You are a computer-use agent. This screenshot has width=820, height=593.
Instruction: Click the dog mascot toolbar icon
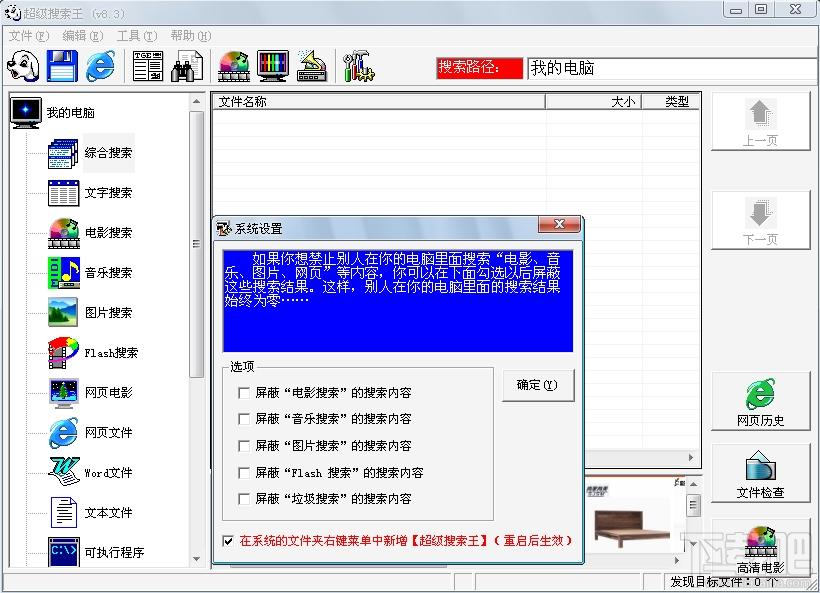tap(23, 66)
